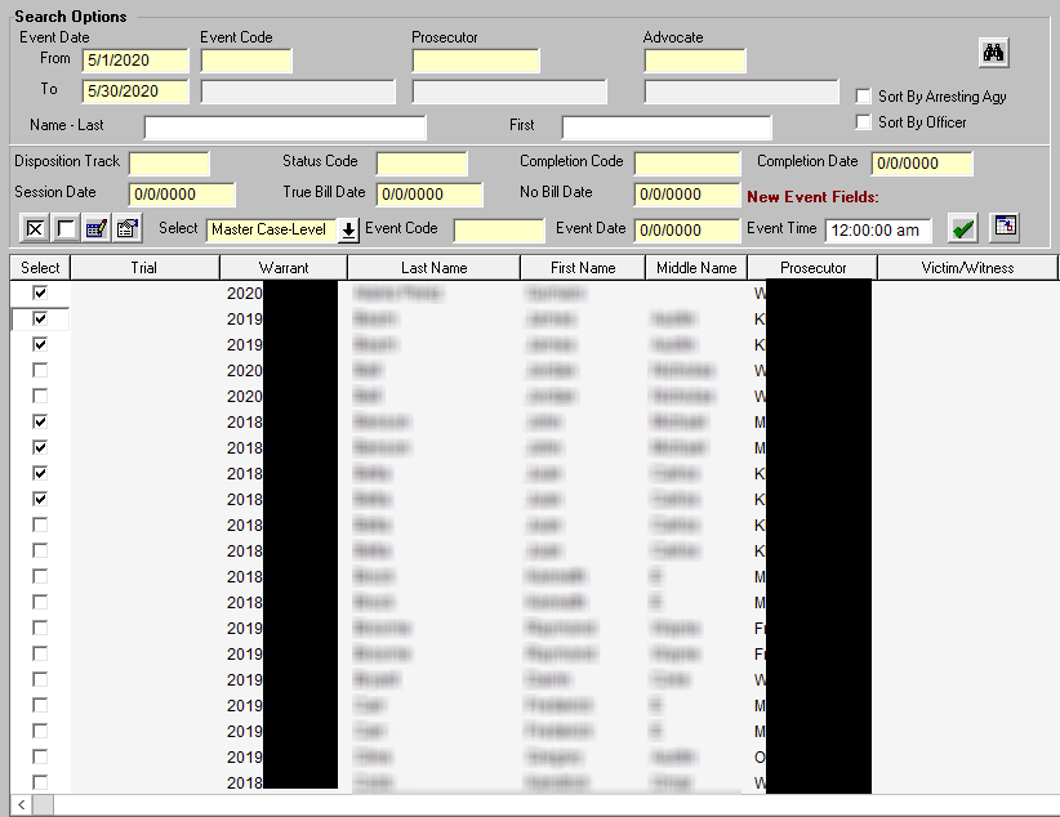Image resolution: width=1060 pixels, height=817 pixels.
Task: Click the window icon beside the green checkmark
Action: pos(1005,227)
